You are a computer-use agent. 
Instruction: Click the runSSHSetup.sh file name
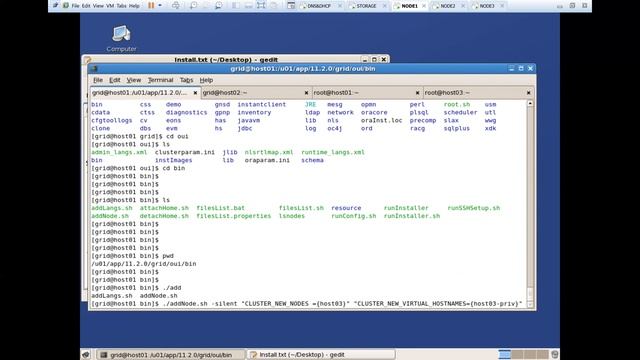[473, 208]
